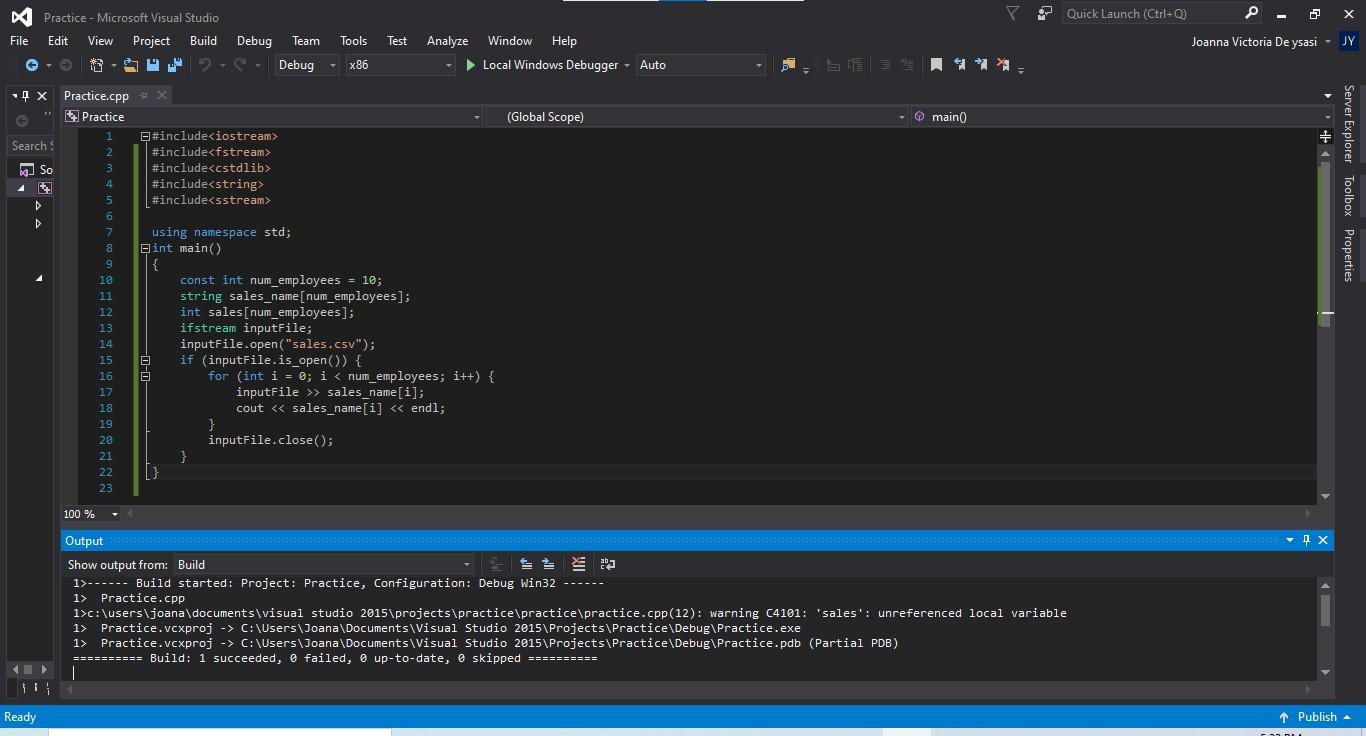Open the Global Scope dropdown
1366x736 pixels.
point(697,117)
